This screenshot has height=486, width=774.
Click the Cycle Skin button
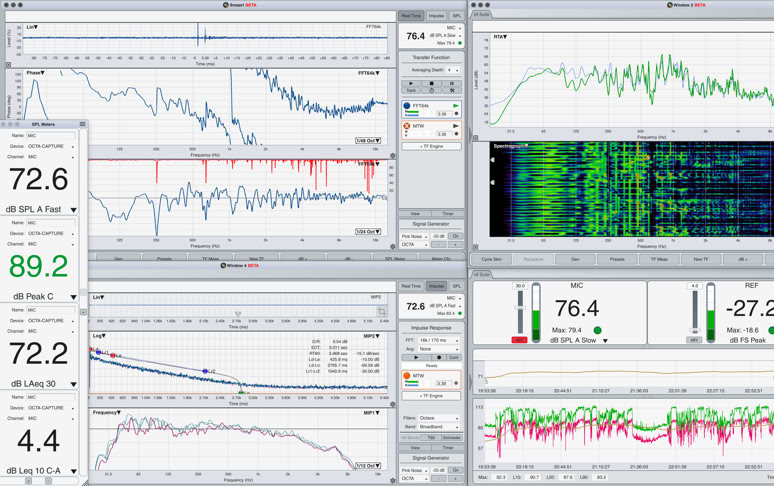[x=491, y=259]
